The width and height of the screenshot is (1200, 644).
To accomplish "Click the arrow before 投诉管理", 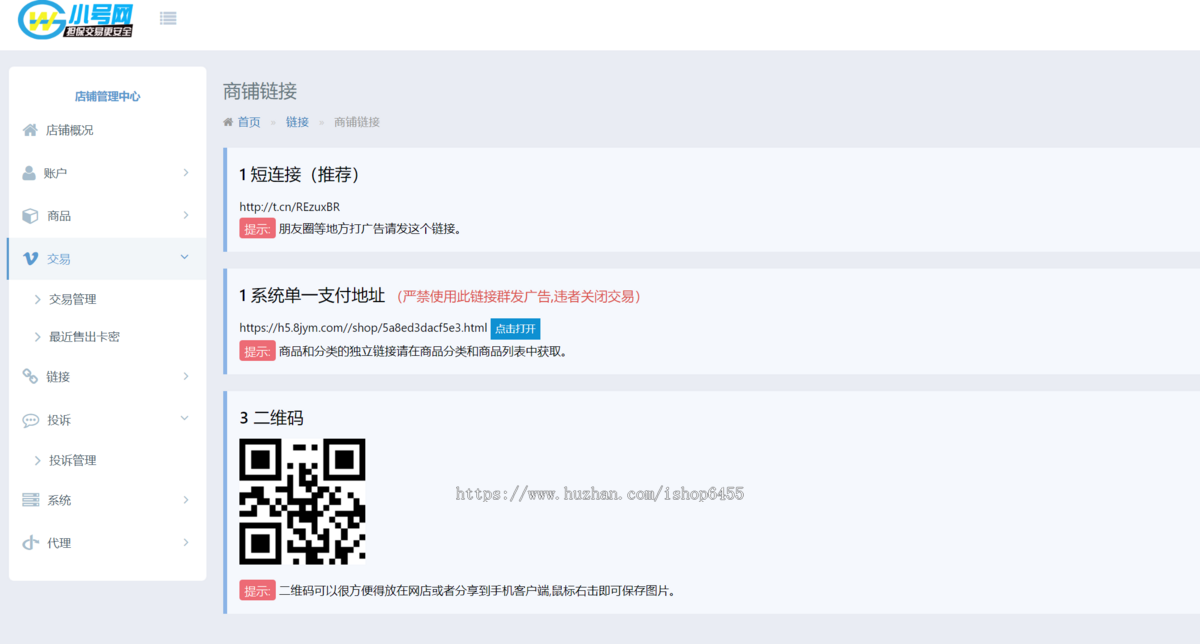I will point(38,461).
